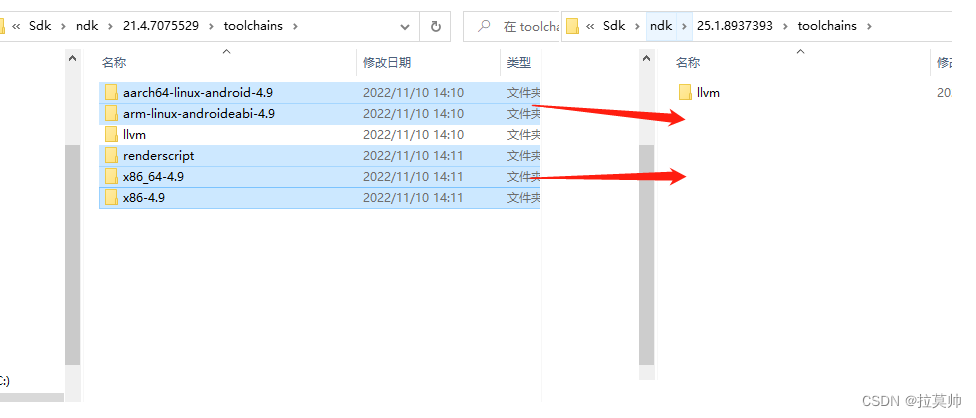The image size is (976, 418).
Task: Expand chevron after Sdk in right address bar
Action: coord(636,26)
